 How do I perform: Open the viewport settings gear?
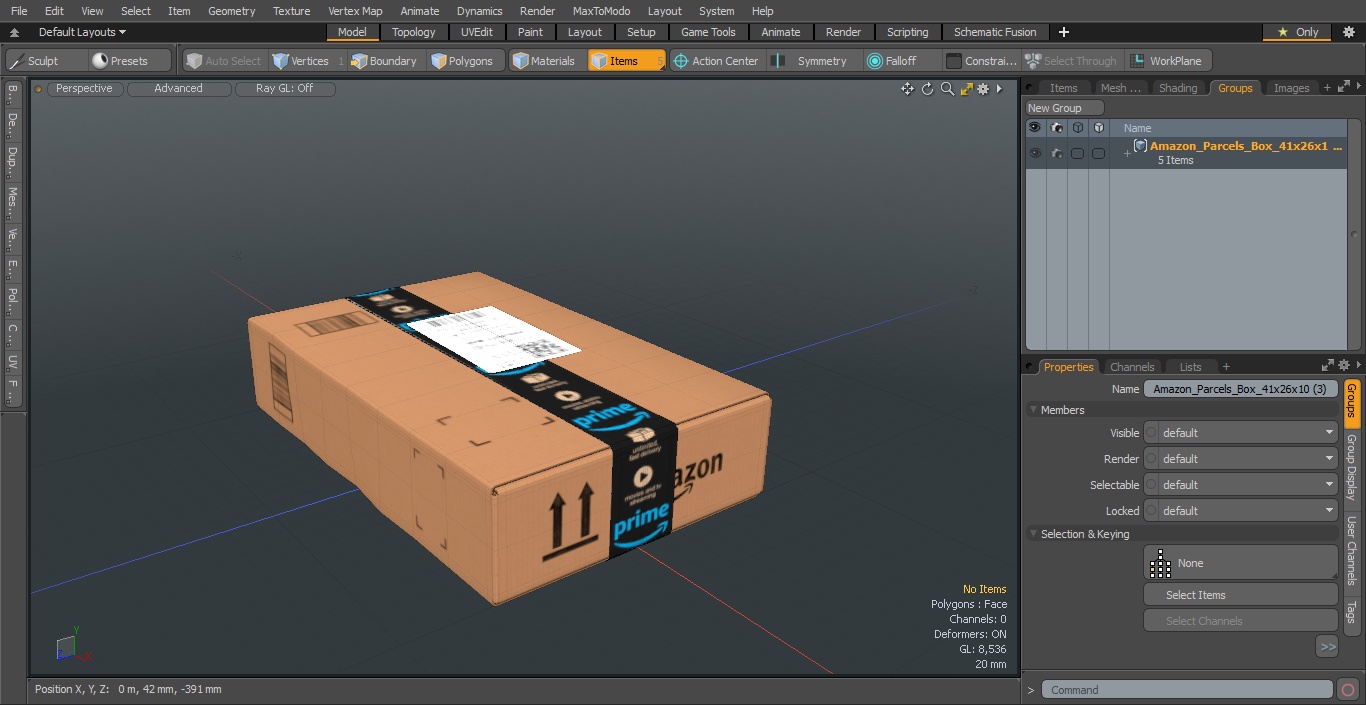(x=983, y=89)
